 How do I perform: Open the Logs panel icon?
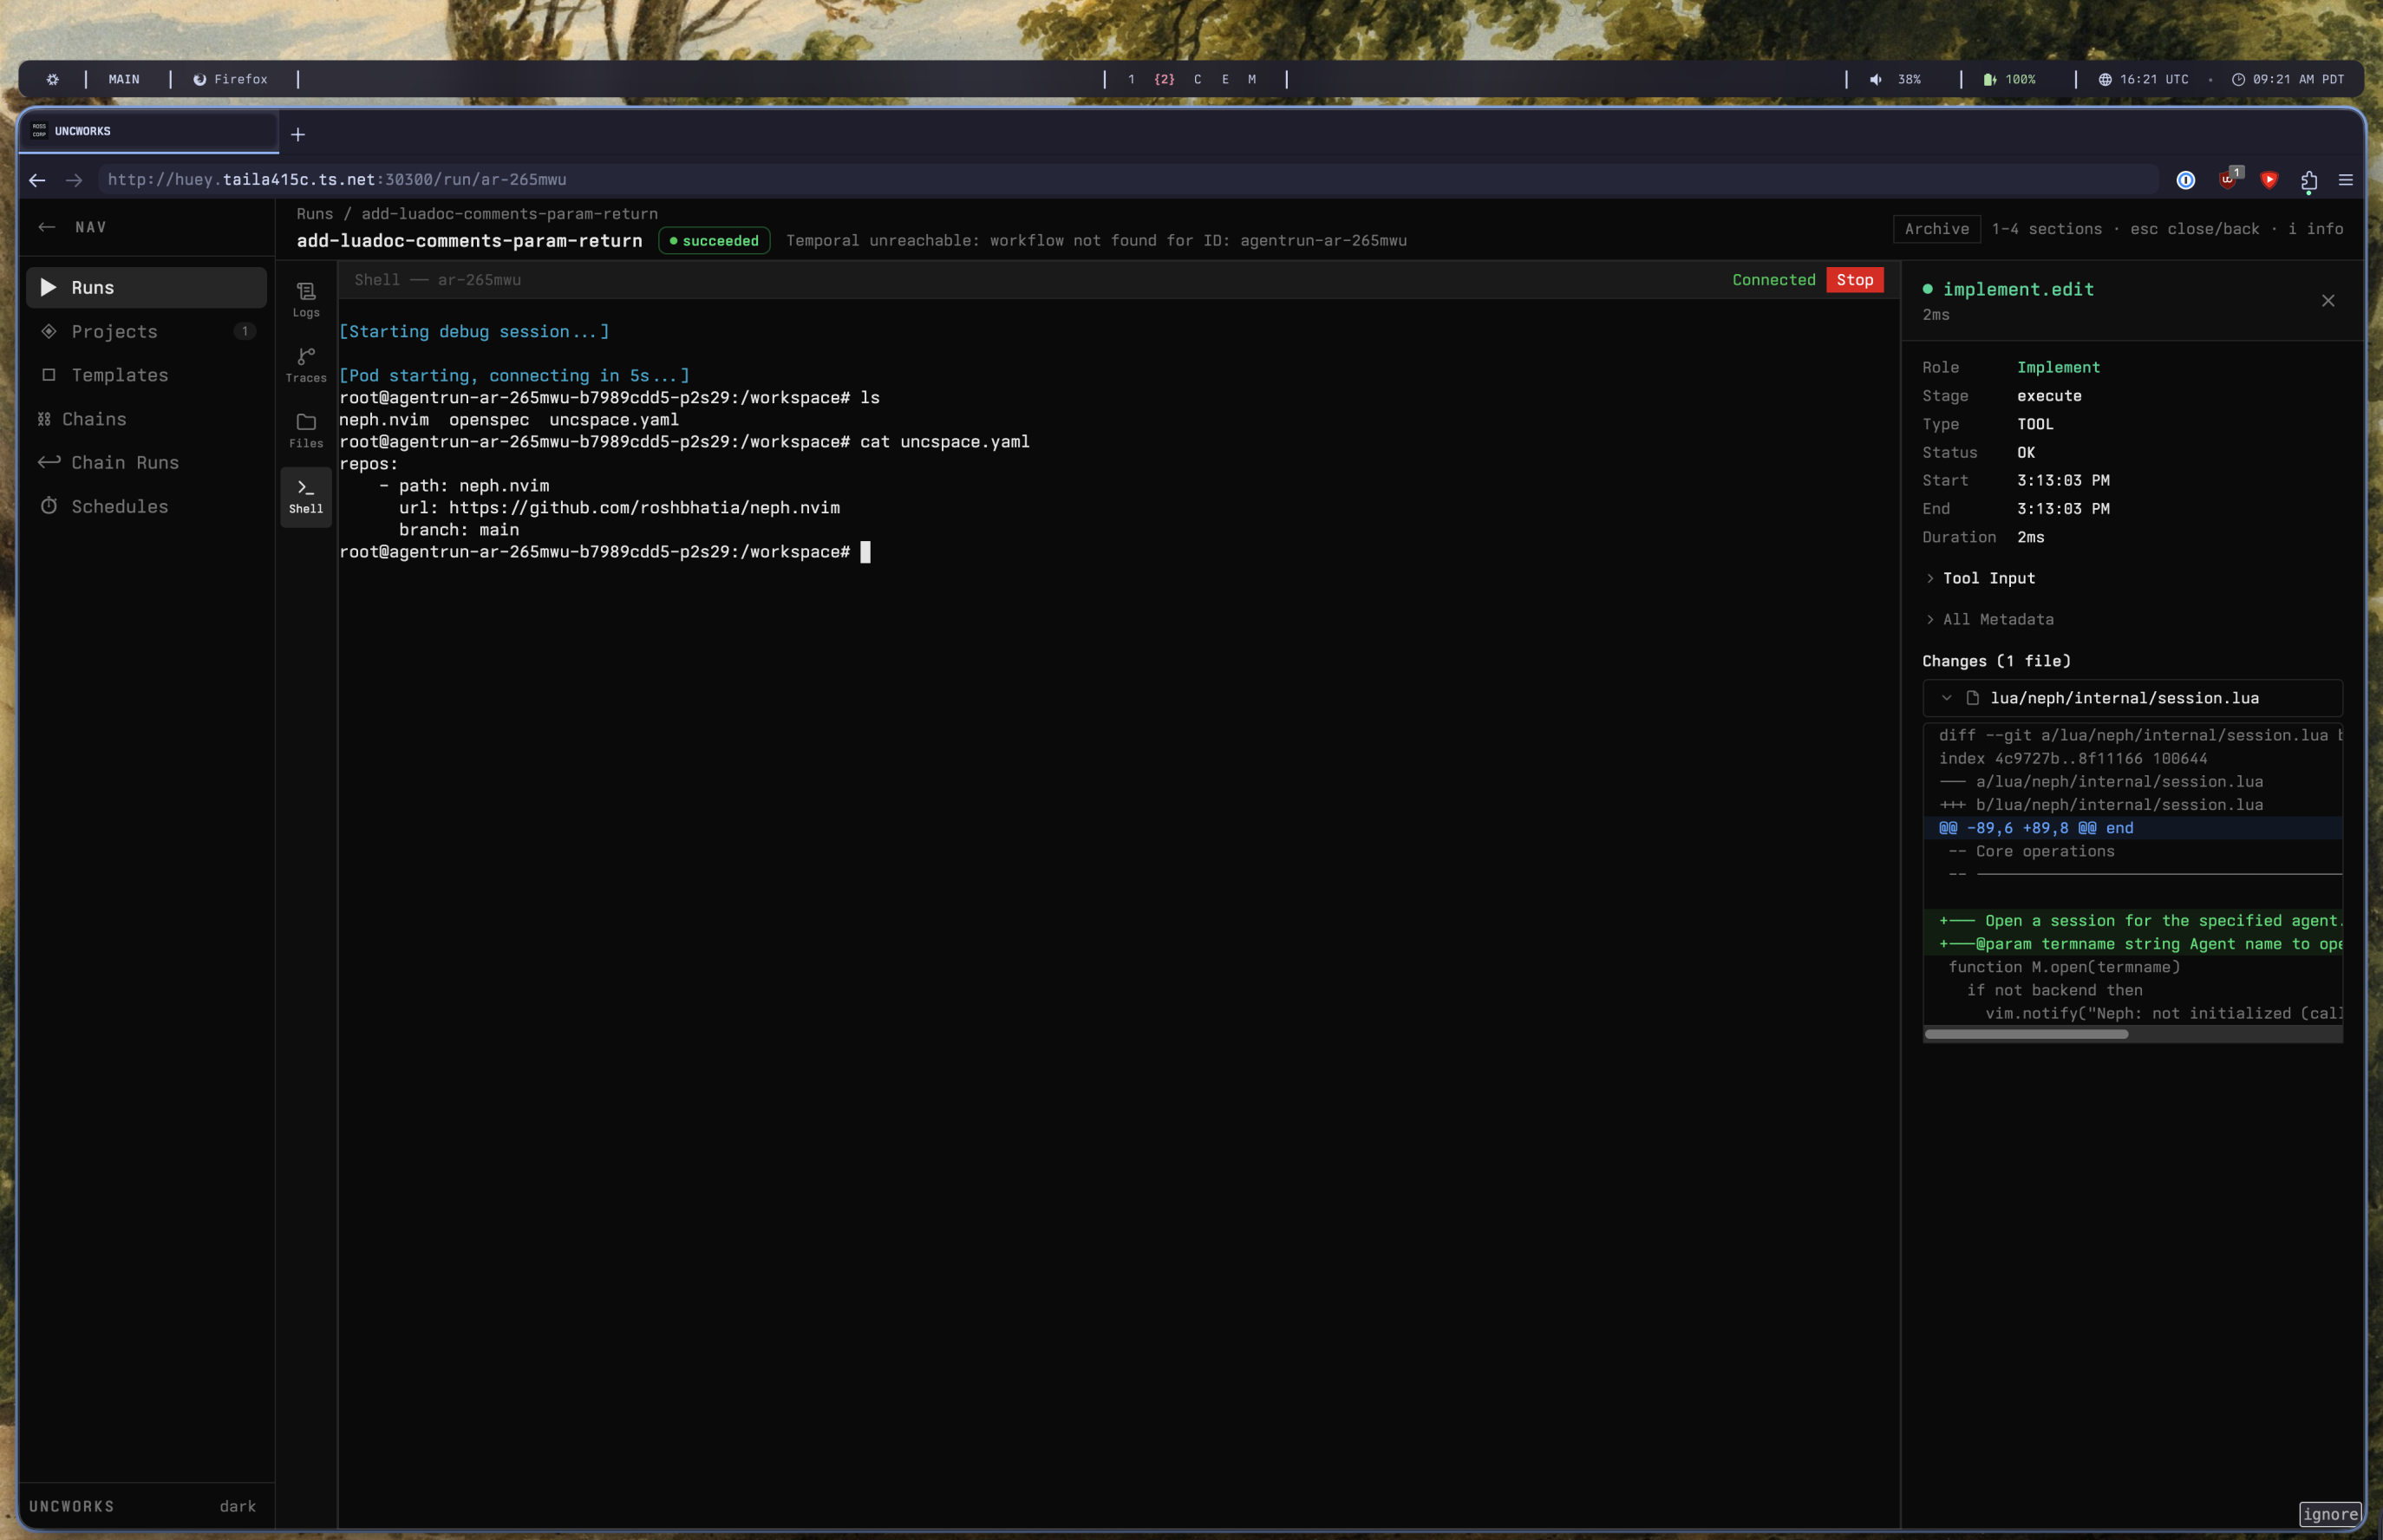[306, 300]
